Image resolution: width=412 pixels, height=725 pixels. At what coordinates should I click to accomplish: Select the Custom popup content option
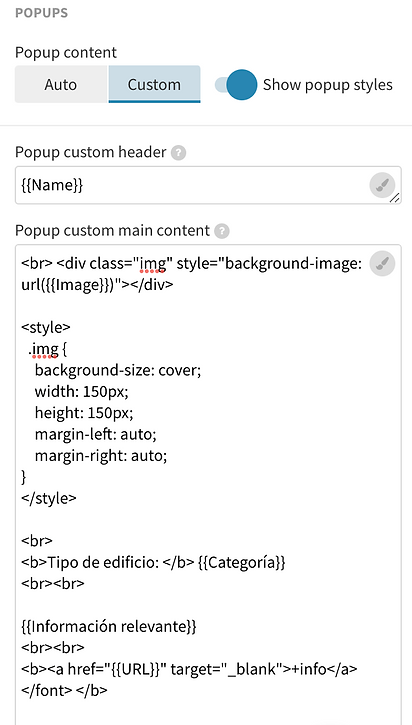click(154, 84)
